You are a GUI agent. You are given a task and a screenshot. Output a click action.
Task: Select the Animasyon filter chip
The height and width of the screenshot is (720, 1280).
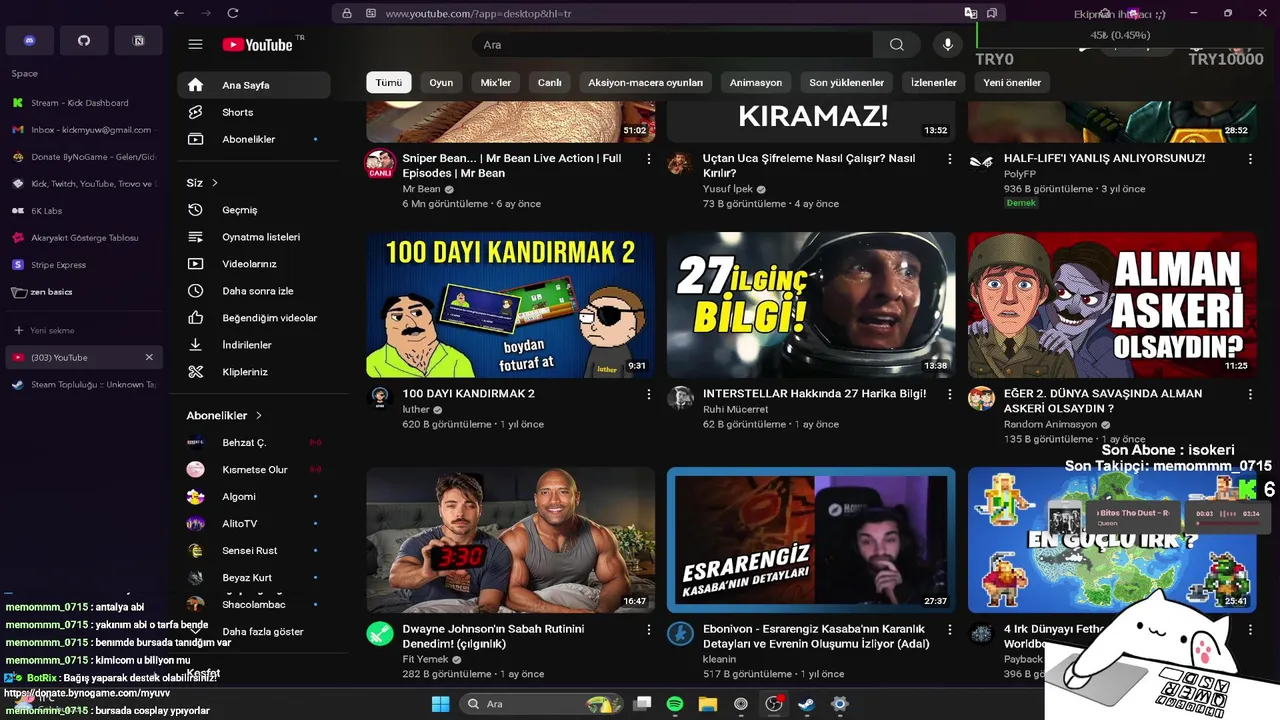pos(756,83)
